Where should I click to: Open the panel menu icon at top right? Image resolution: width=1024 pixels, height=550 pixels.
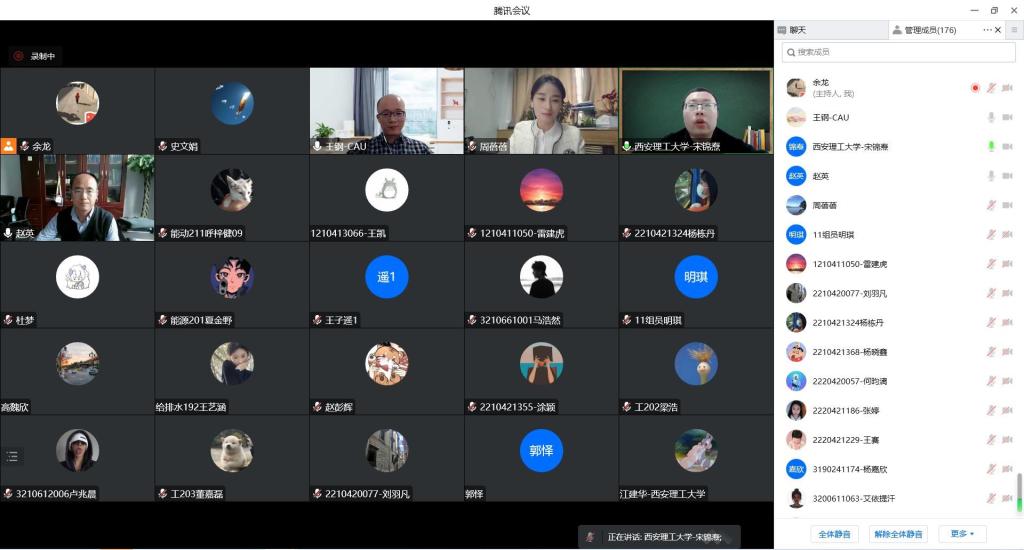click(1014, 30)
